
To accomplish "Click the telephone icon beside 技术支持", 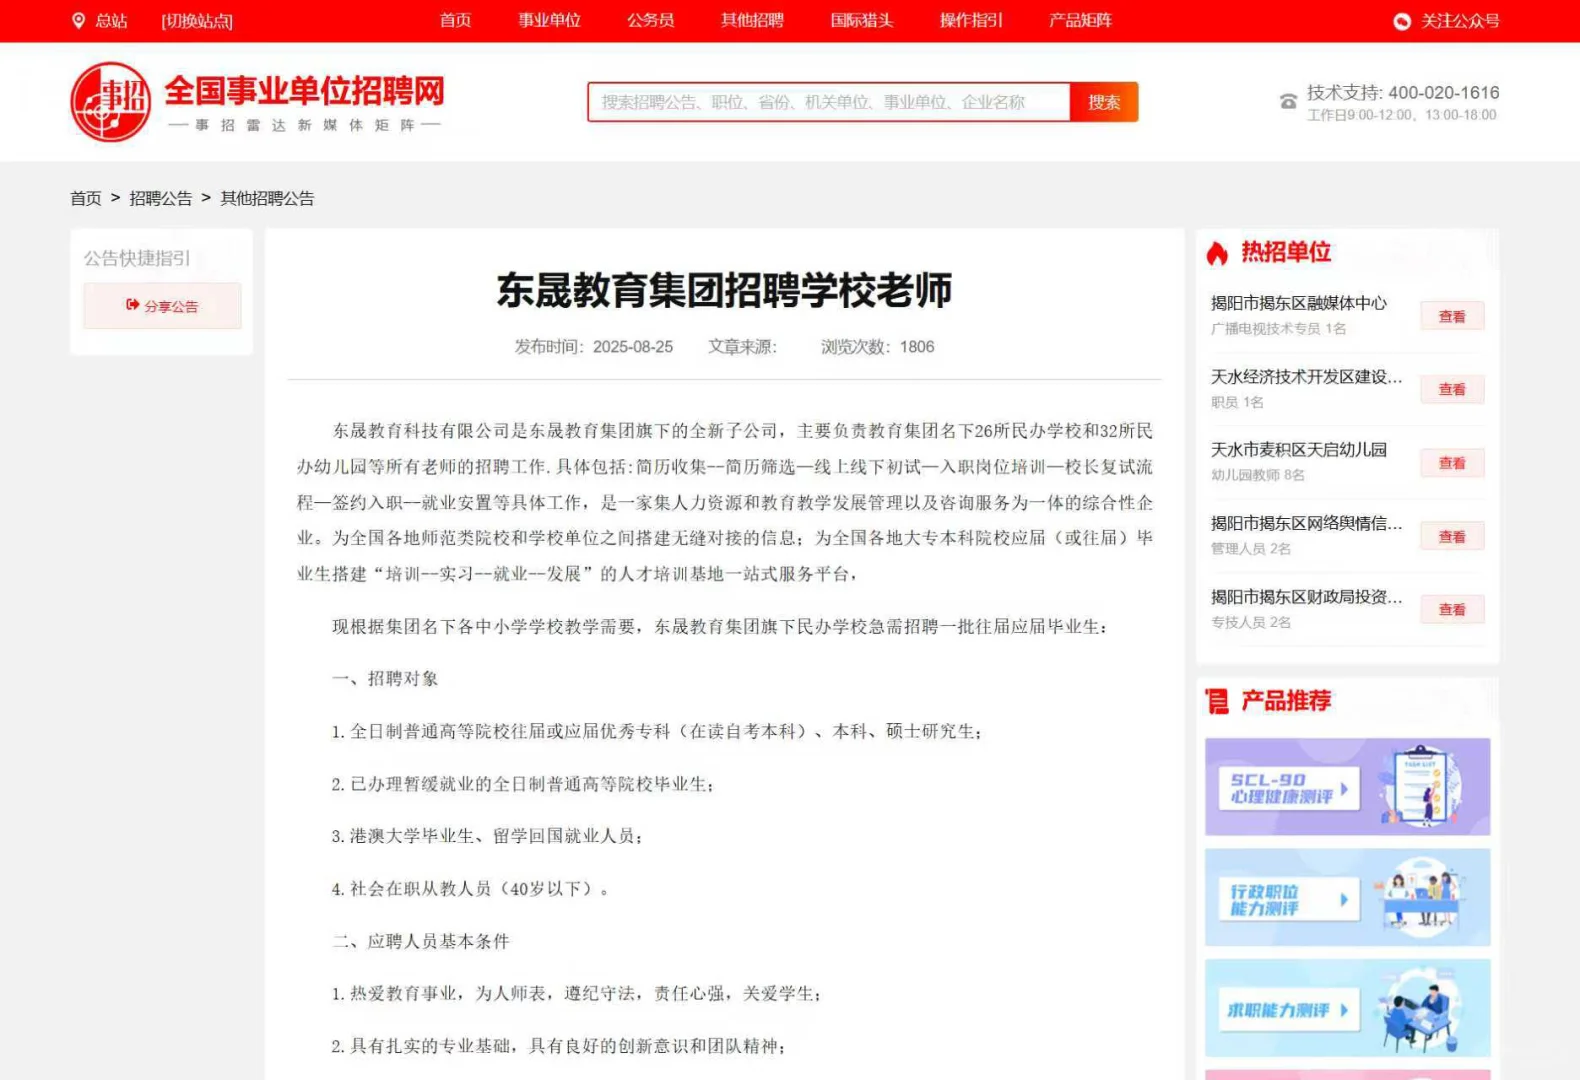I will pyautogui.click(x=1288, y=101).
